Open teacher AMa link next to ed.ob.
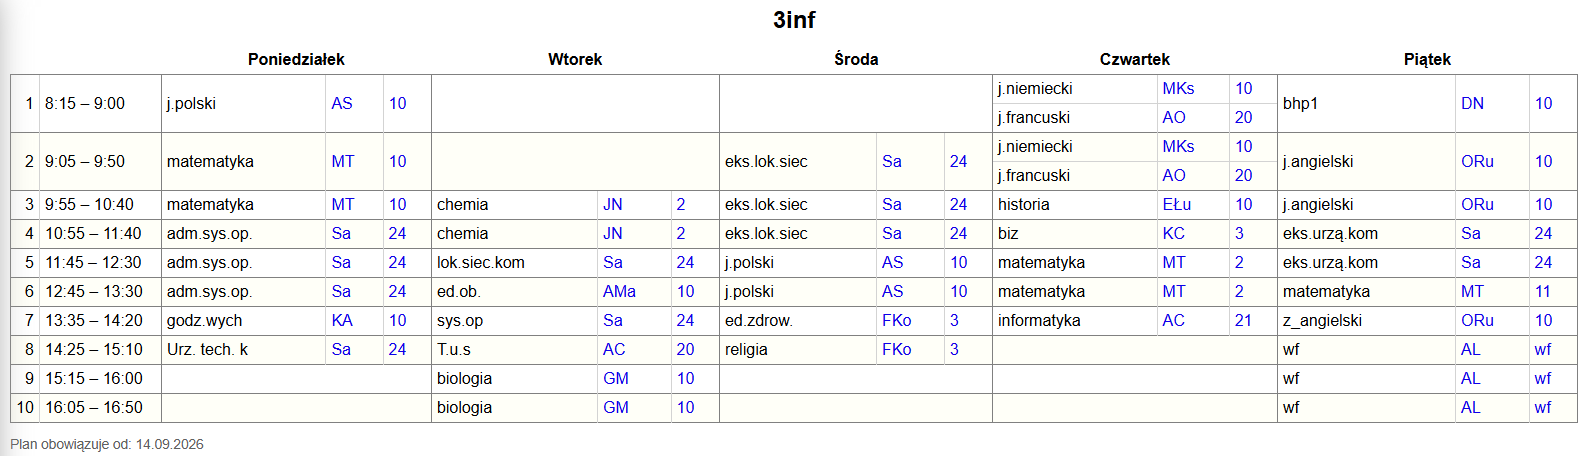 [x=619, y=291]
